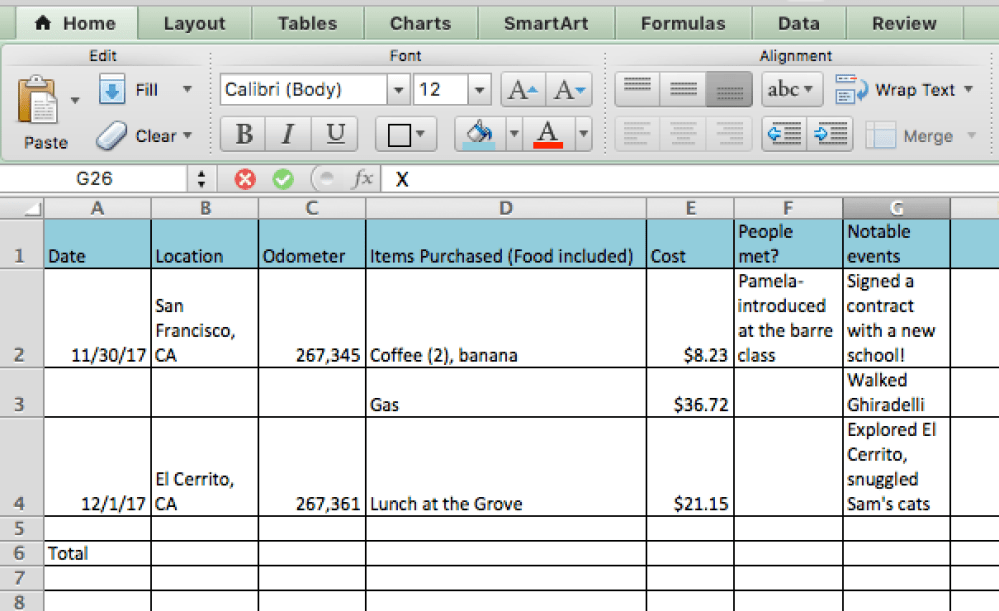The height and width of the screenshot is (611, 999).
Task: Decrease font size with smaller A icon
Action: (x=569, y=90)
